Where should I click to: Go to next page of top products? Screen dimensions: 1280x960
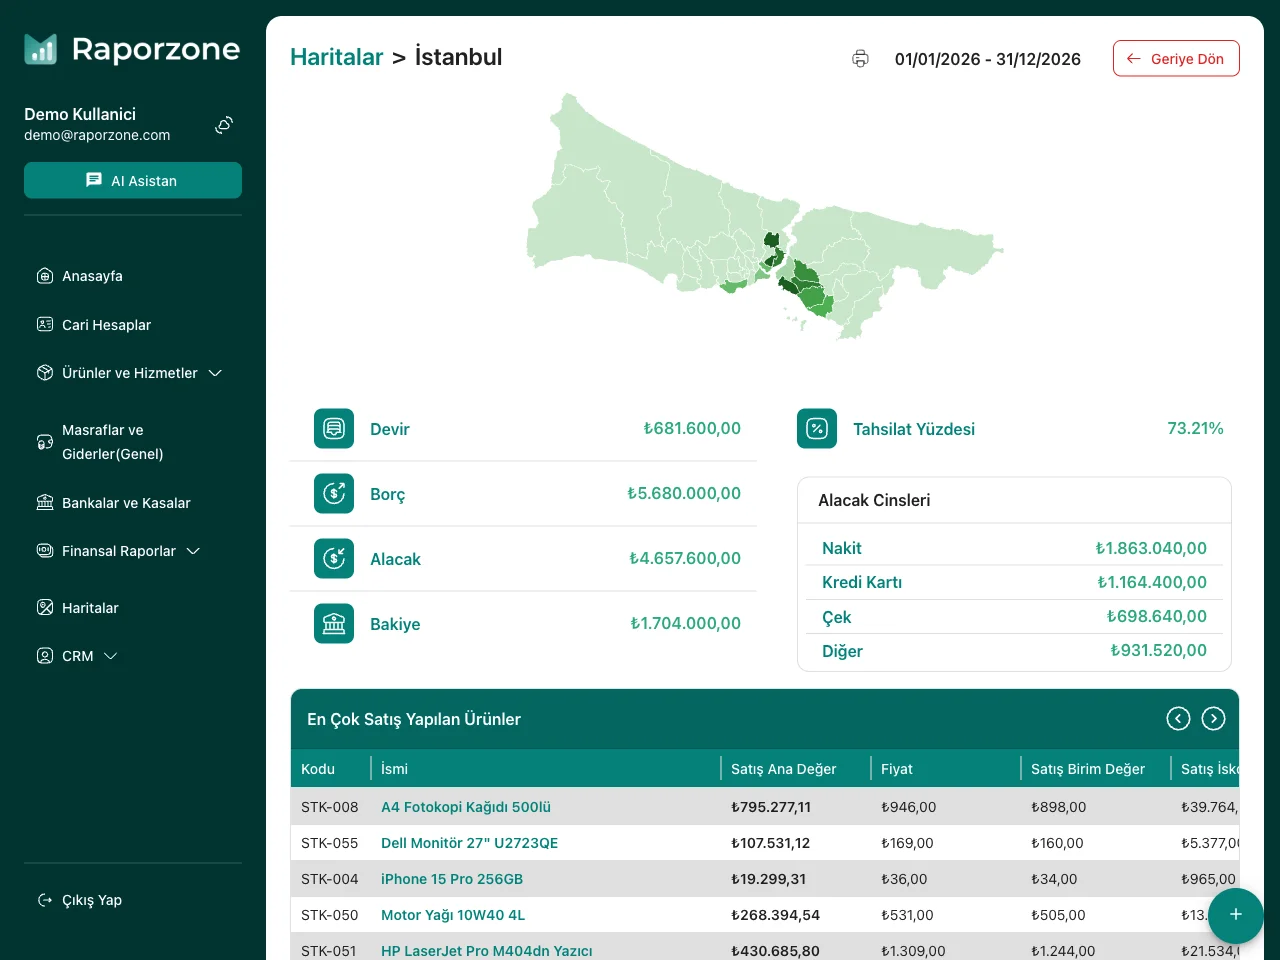point(1213,719)
